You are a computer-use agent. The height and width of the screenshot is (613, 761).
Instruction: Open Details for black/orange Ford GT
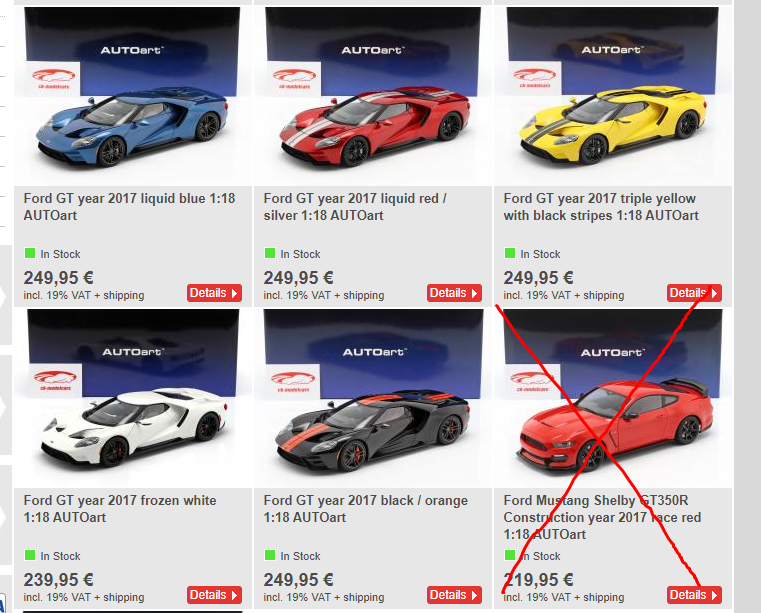[x=454, y=595]
